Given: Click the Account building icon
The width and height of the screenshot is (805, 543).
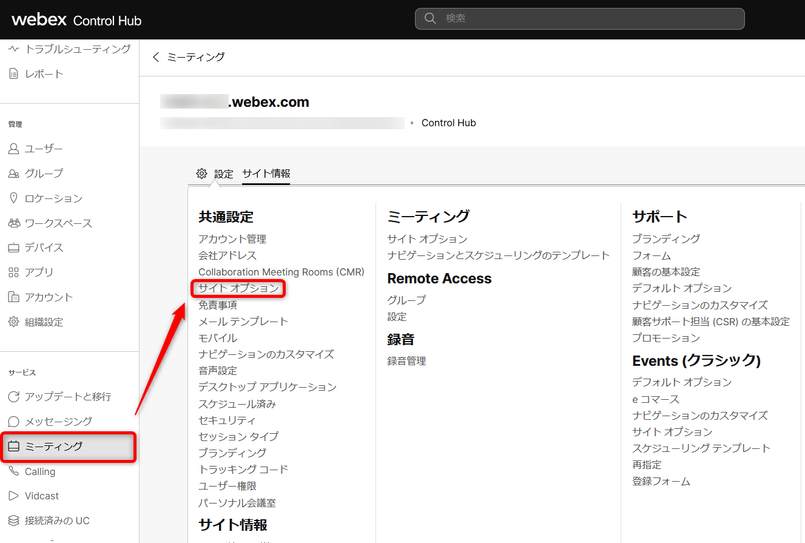Looking at the screenshot, I should point(14,297).
